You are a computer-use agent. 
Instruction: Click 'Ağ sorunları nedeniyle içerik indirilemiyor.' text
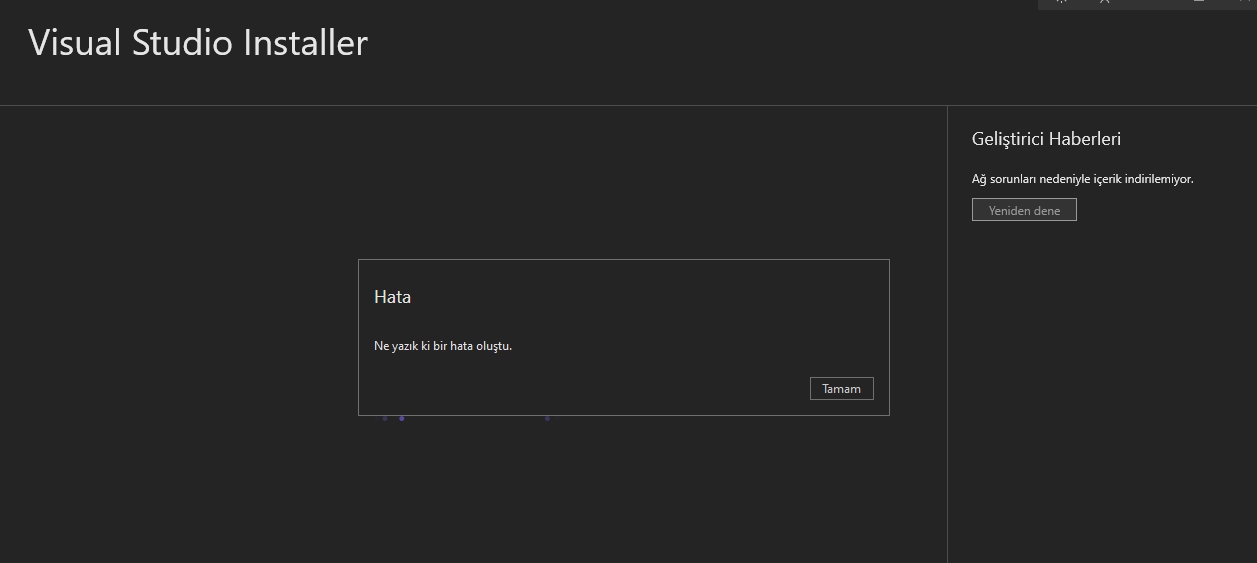pyautogui.click(x=1083, y=179)
